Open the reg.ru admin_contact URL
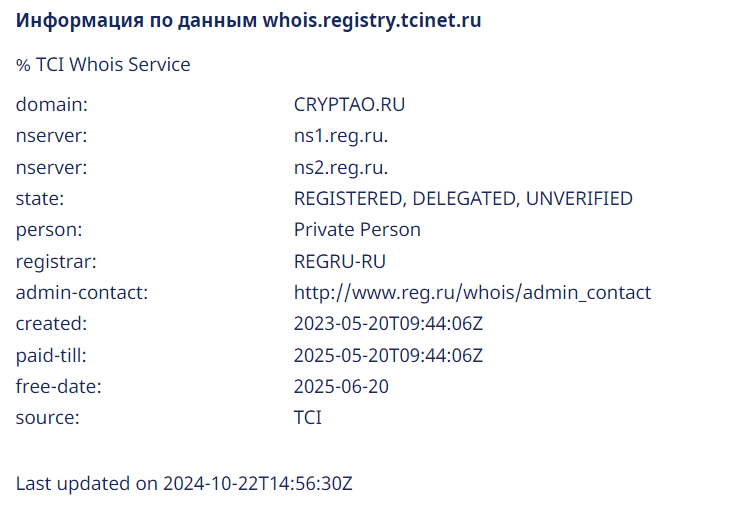This screenshot has height=511, width=729. 472,293
